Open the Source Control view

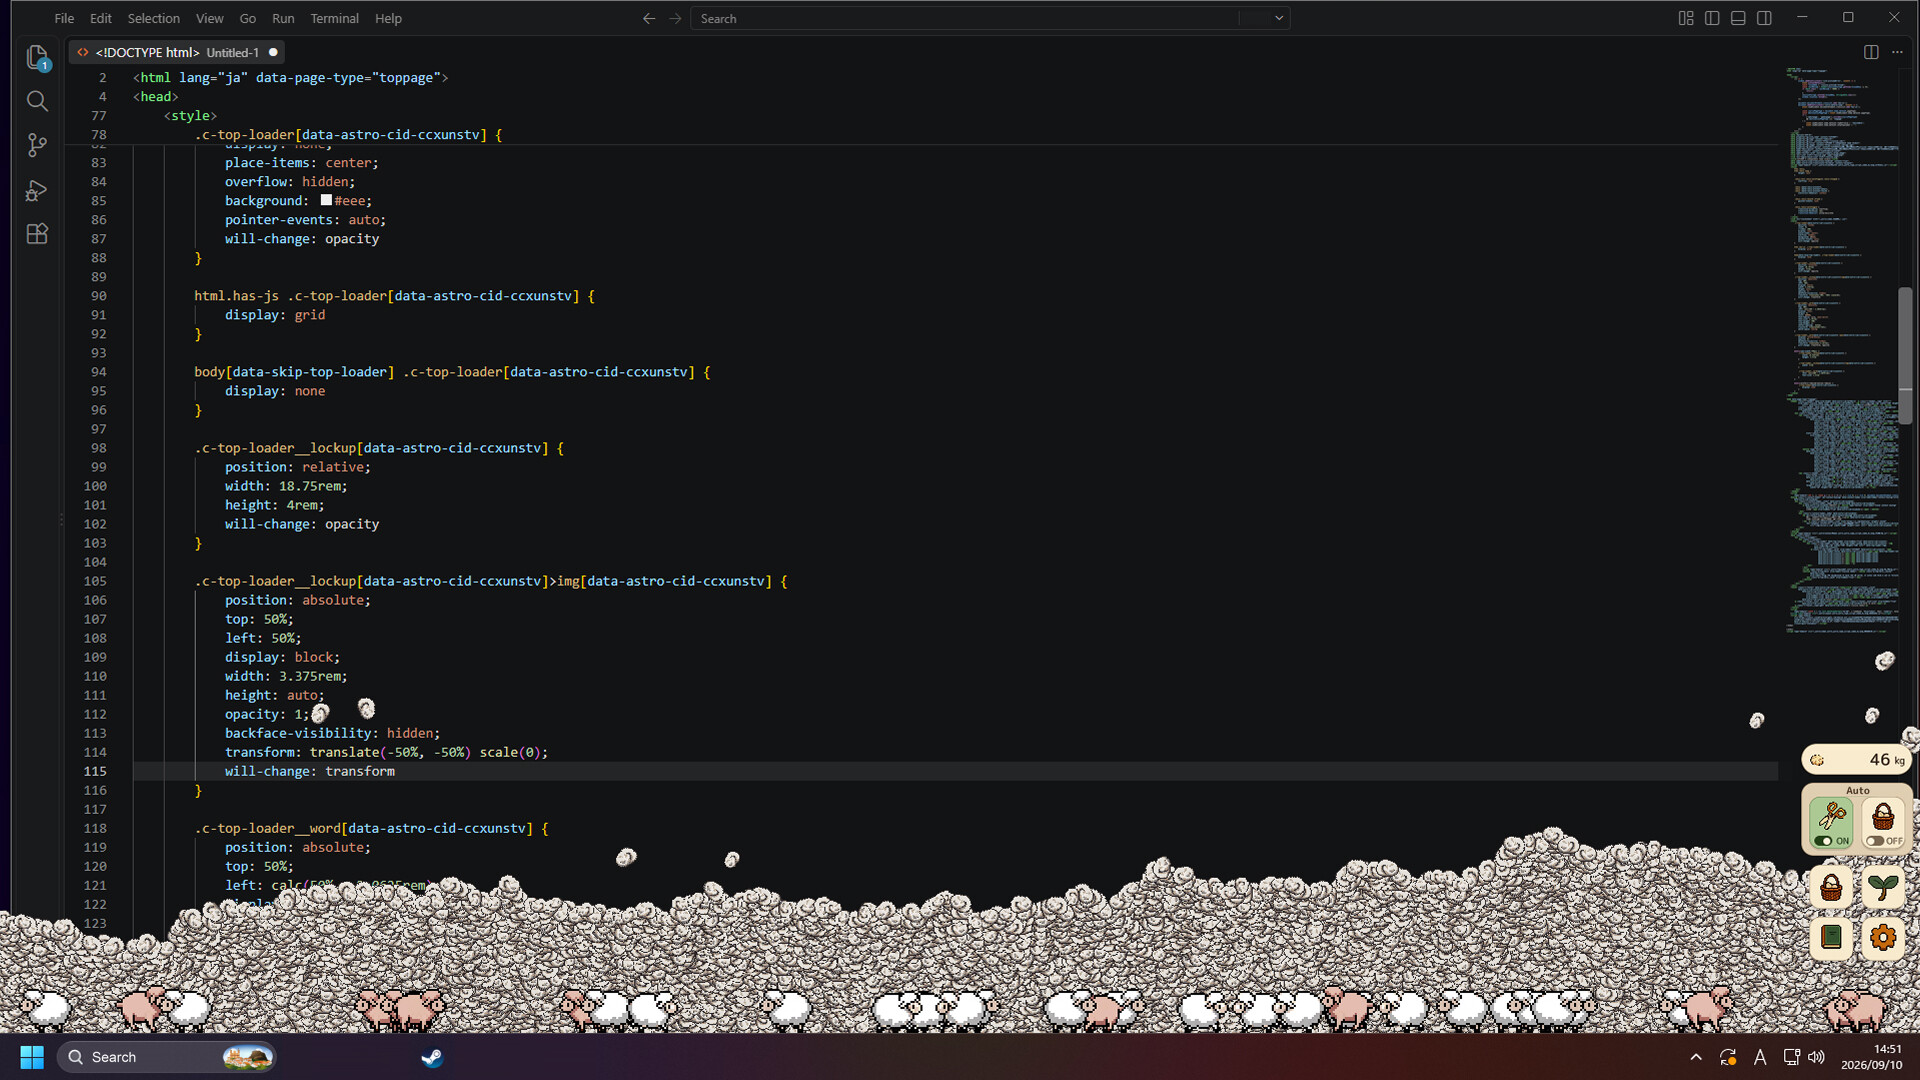[x=37, y=145]
